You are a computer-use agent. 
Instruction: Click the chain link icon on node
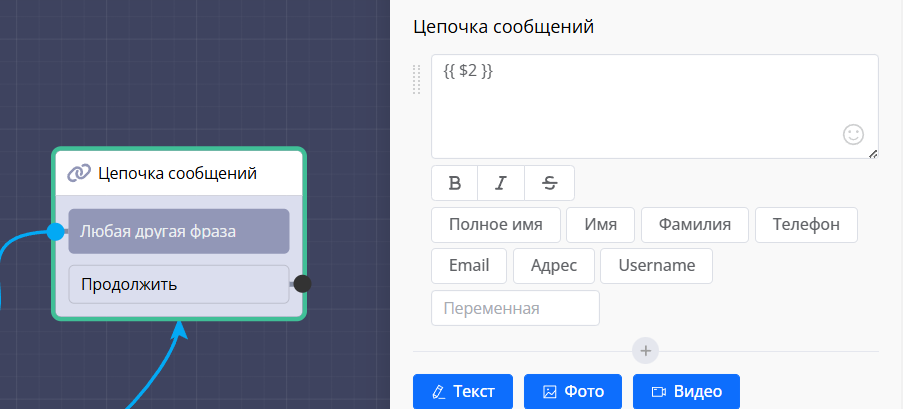click(79, 173)
